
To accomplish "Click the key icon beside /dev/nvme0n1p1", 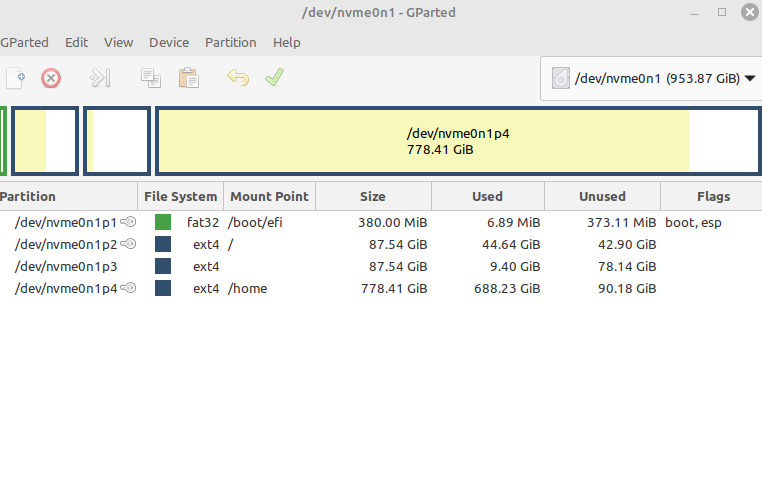I will tap(128, 222).
